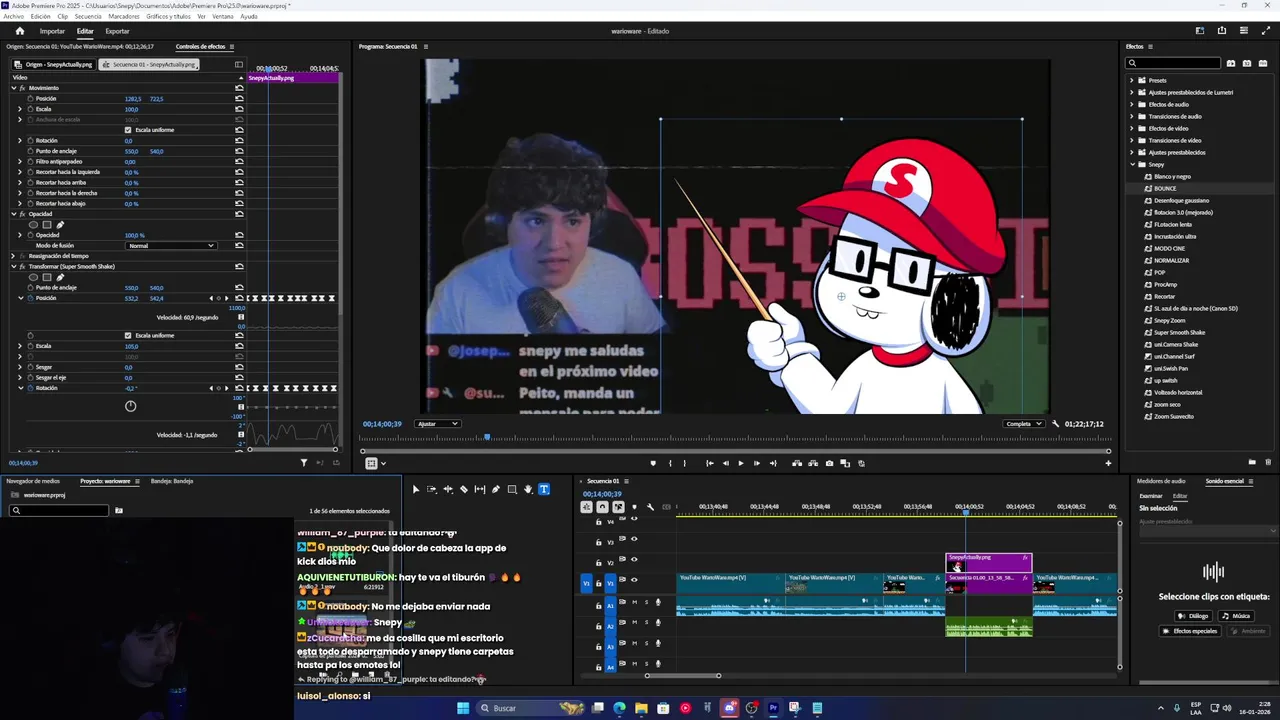Select the Track Select Forward tool

(x=431, y=489)
